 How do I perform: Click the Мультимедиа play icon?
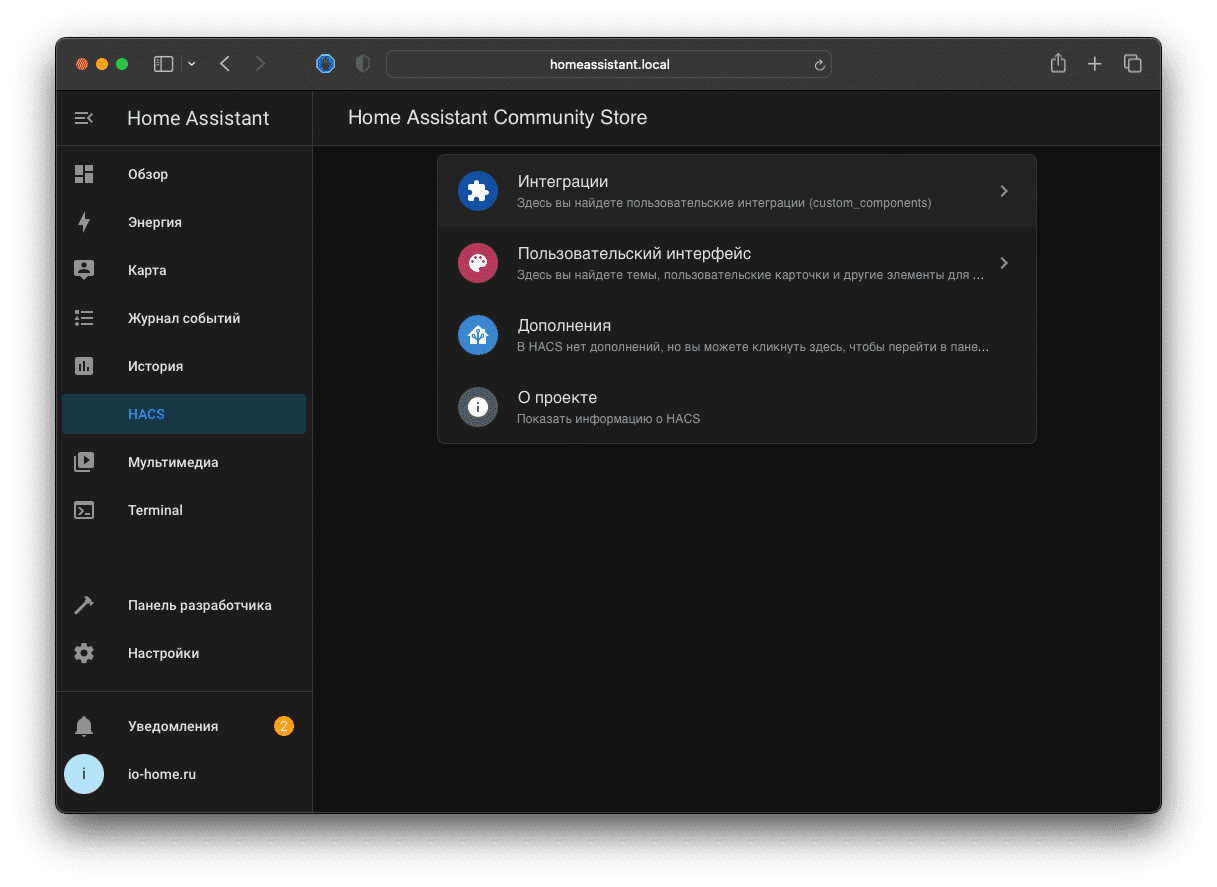tap(84, 462)
